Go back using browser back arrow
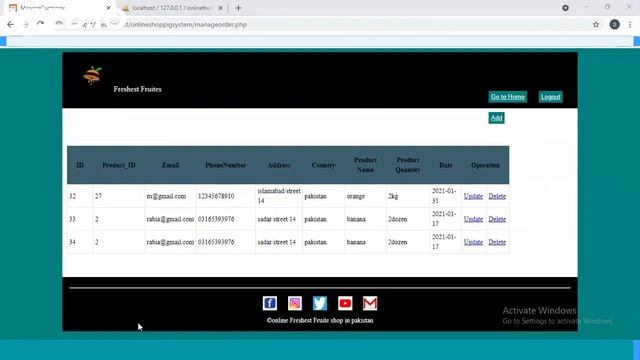640x360 pixels. (x=10, y=24)
